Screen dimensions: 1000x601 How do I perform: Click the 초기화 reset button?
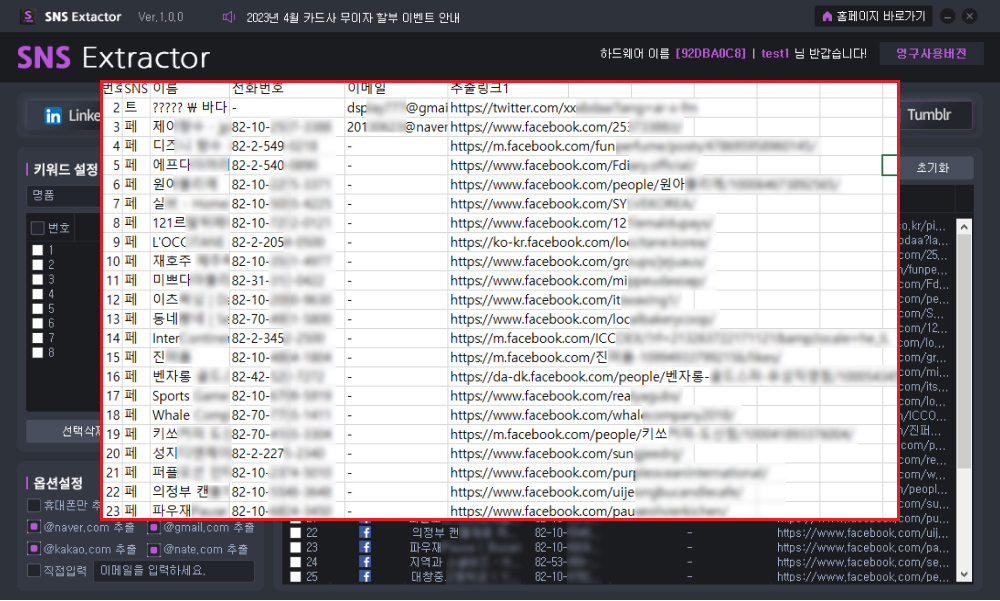pos(935,168)
